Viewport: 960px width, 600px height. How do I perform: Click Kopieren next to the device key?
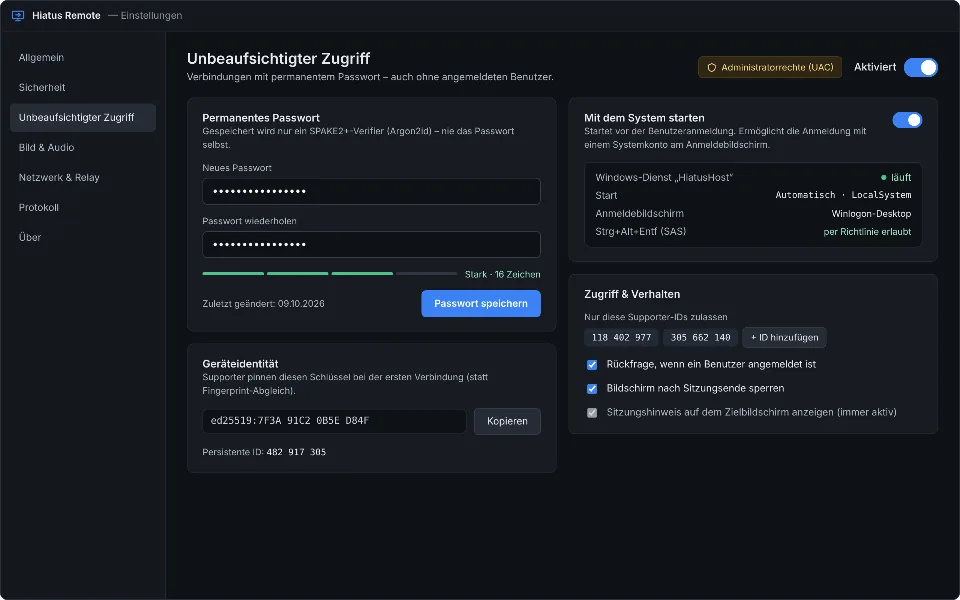pyautogui.click(x=507, y=421)
